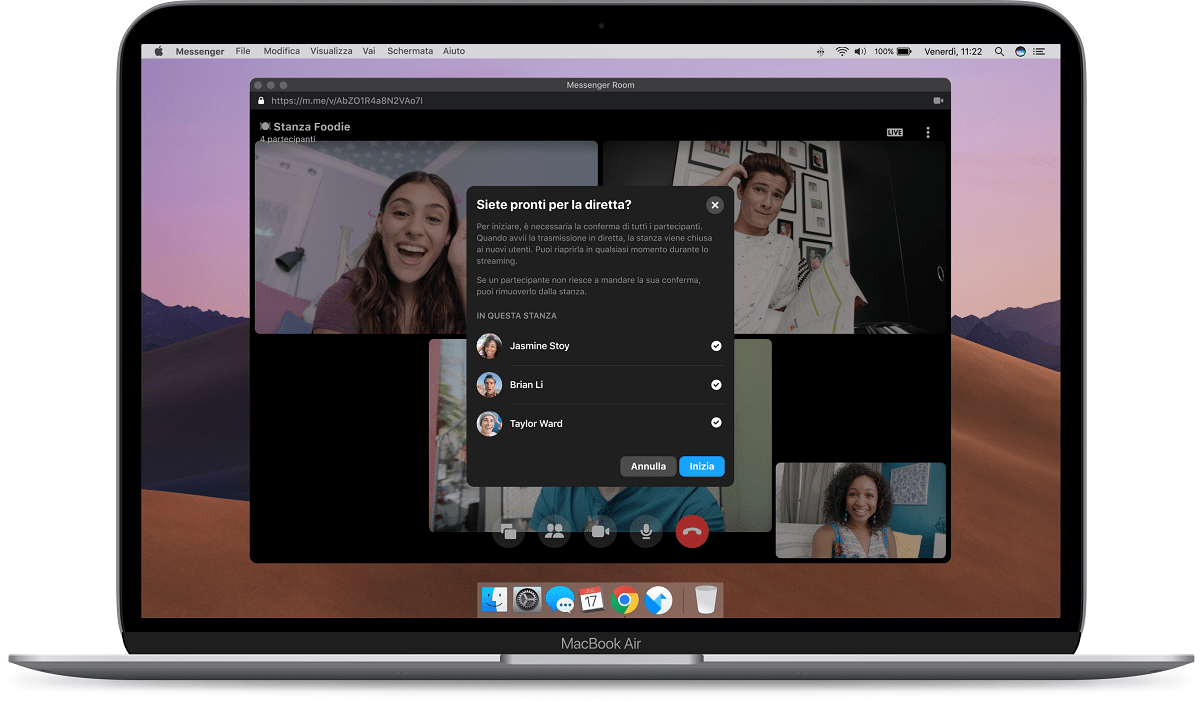Click the LIVE badge
The height and width of the screenshot is (702, 1200).
click(895, 132)
